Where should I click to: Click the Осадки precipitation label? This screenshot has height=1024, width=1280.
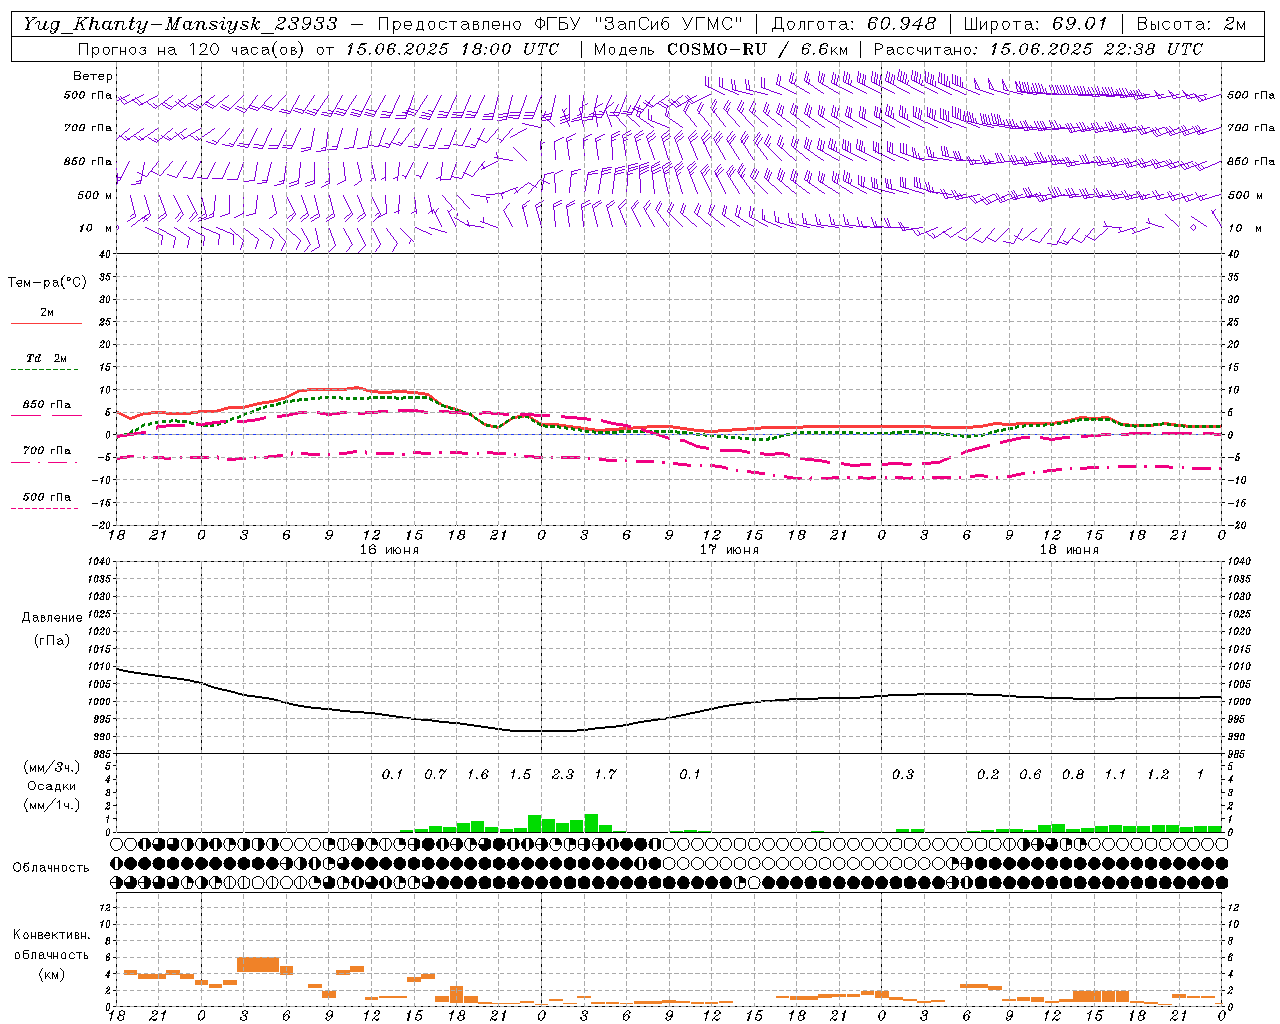pyautogui.click(x=52, y=786)
